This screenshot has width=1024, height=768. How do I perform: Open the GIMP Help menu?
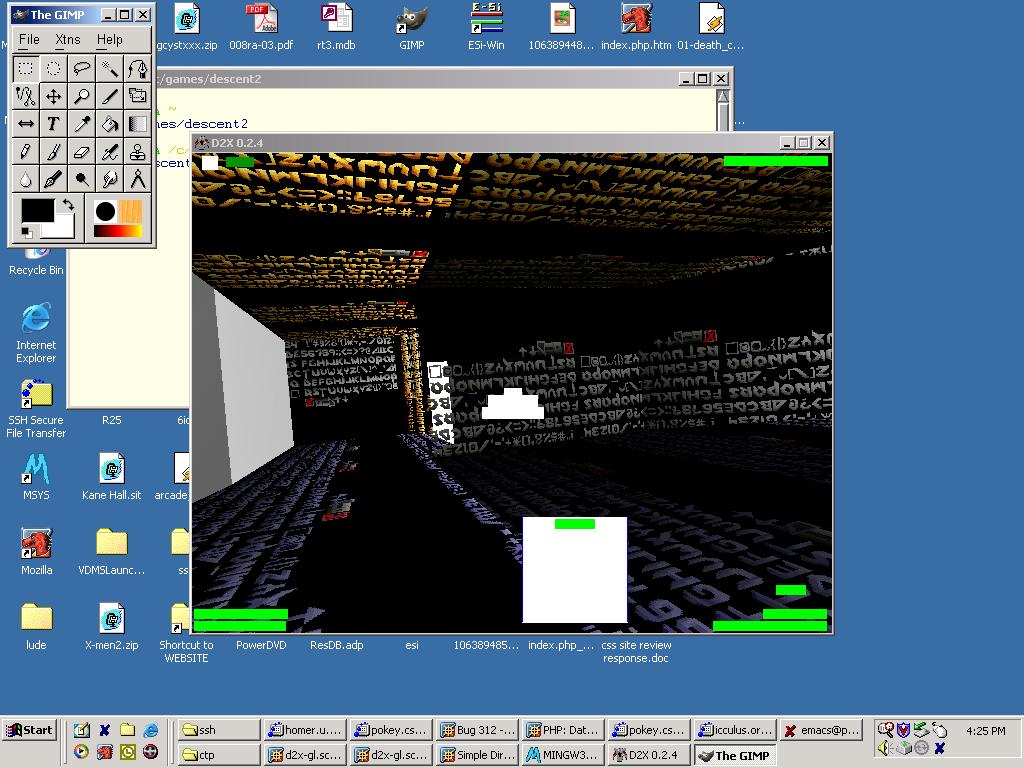pos(110,40)
